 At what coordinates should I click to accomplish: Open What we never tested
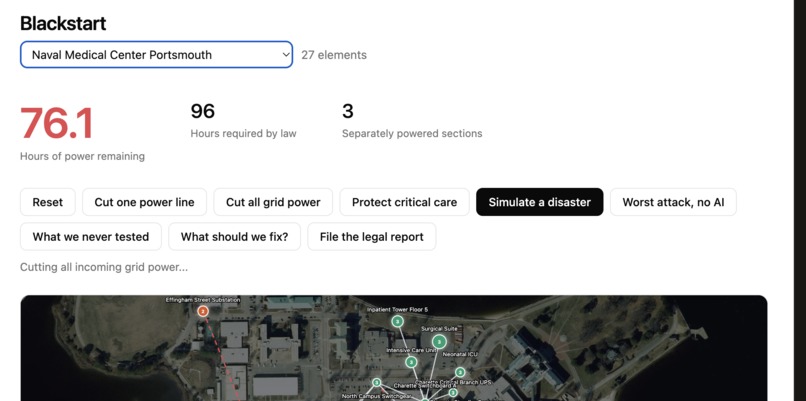91,236
